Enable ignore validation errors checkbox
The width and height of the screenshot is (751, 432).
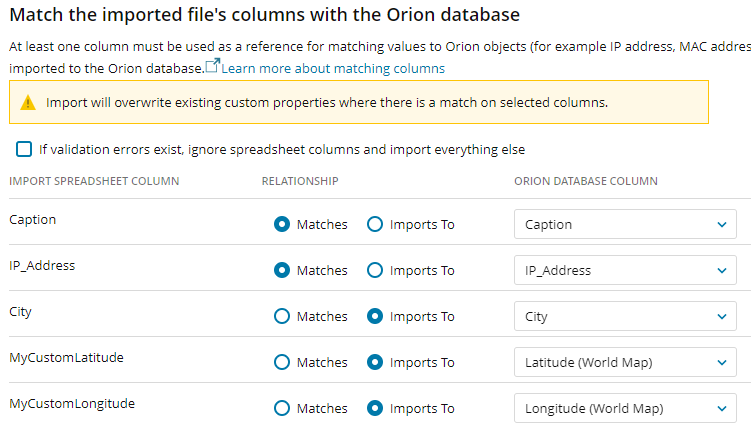pos(24,149)
